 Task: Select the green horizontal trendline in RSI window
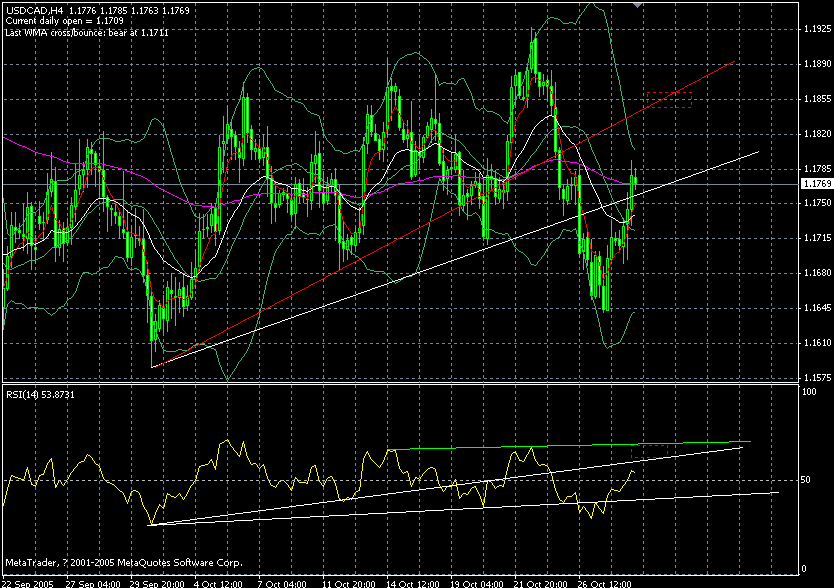(569, 445)
